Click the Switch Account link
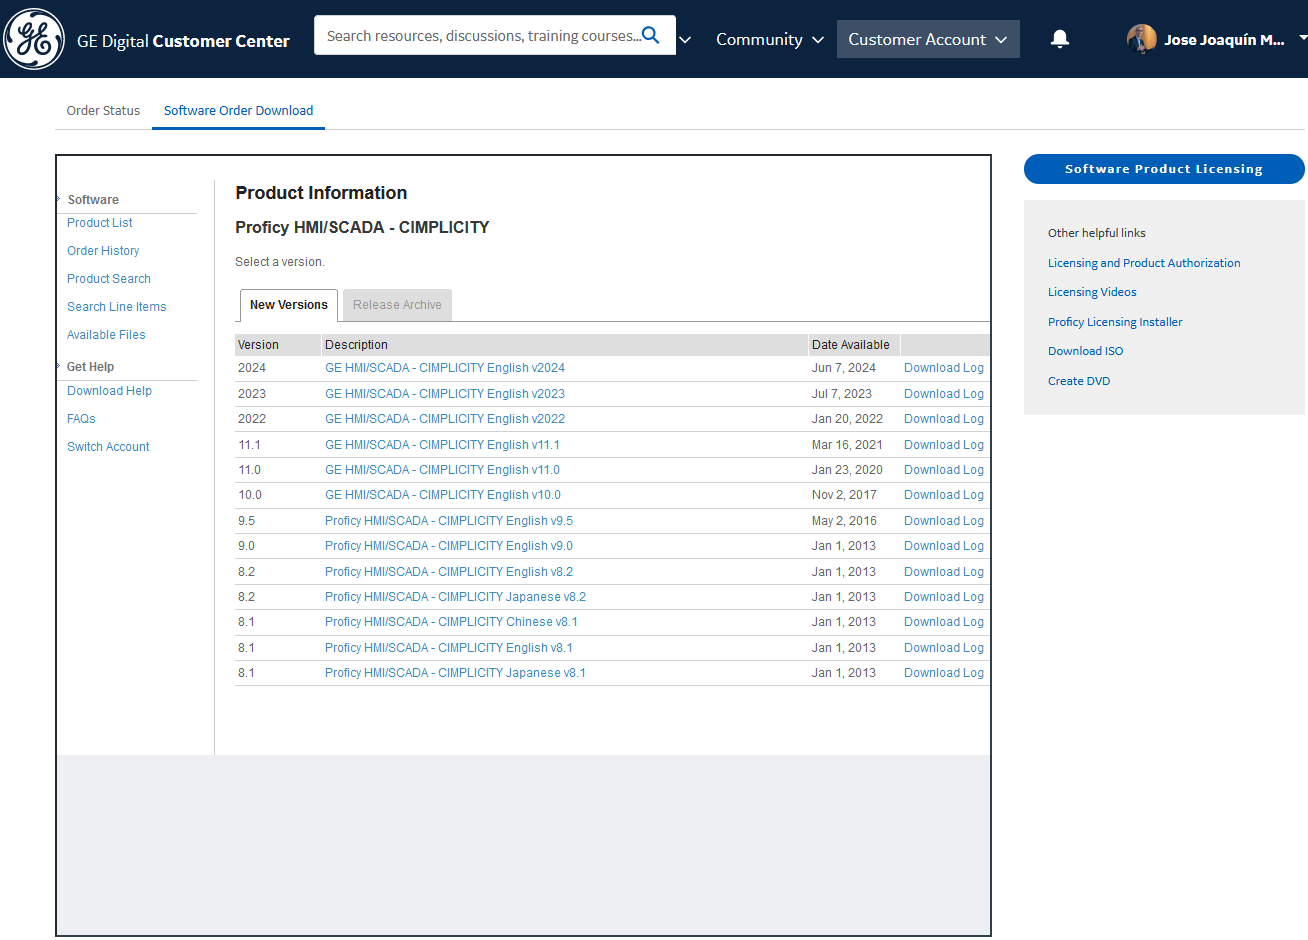 click(x=108, y=447)
